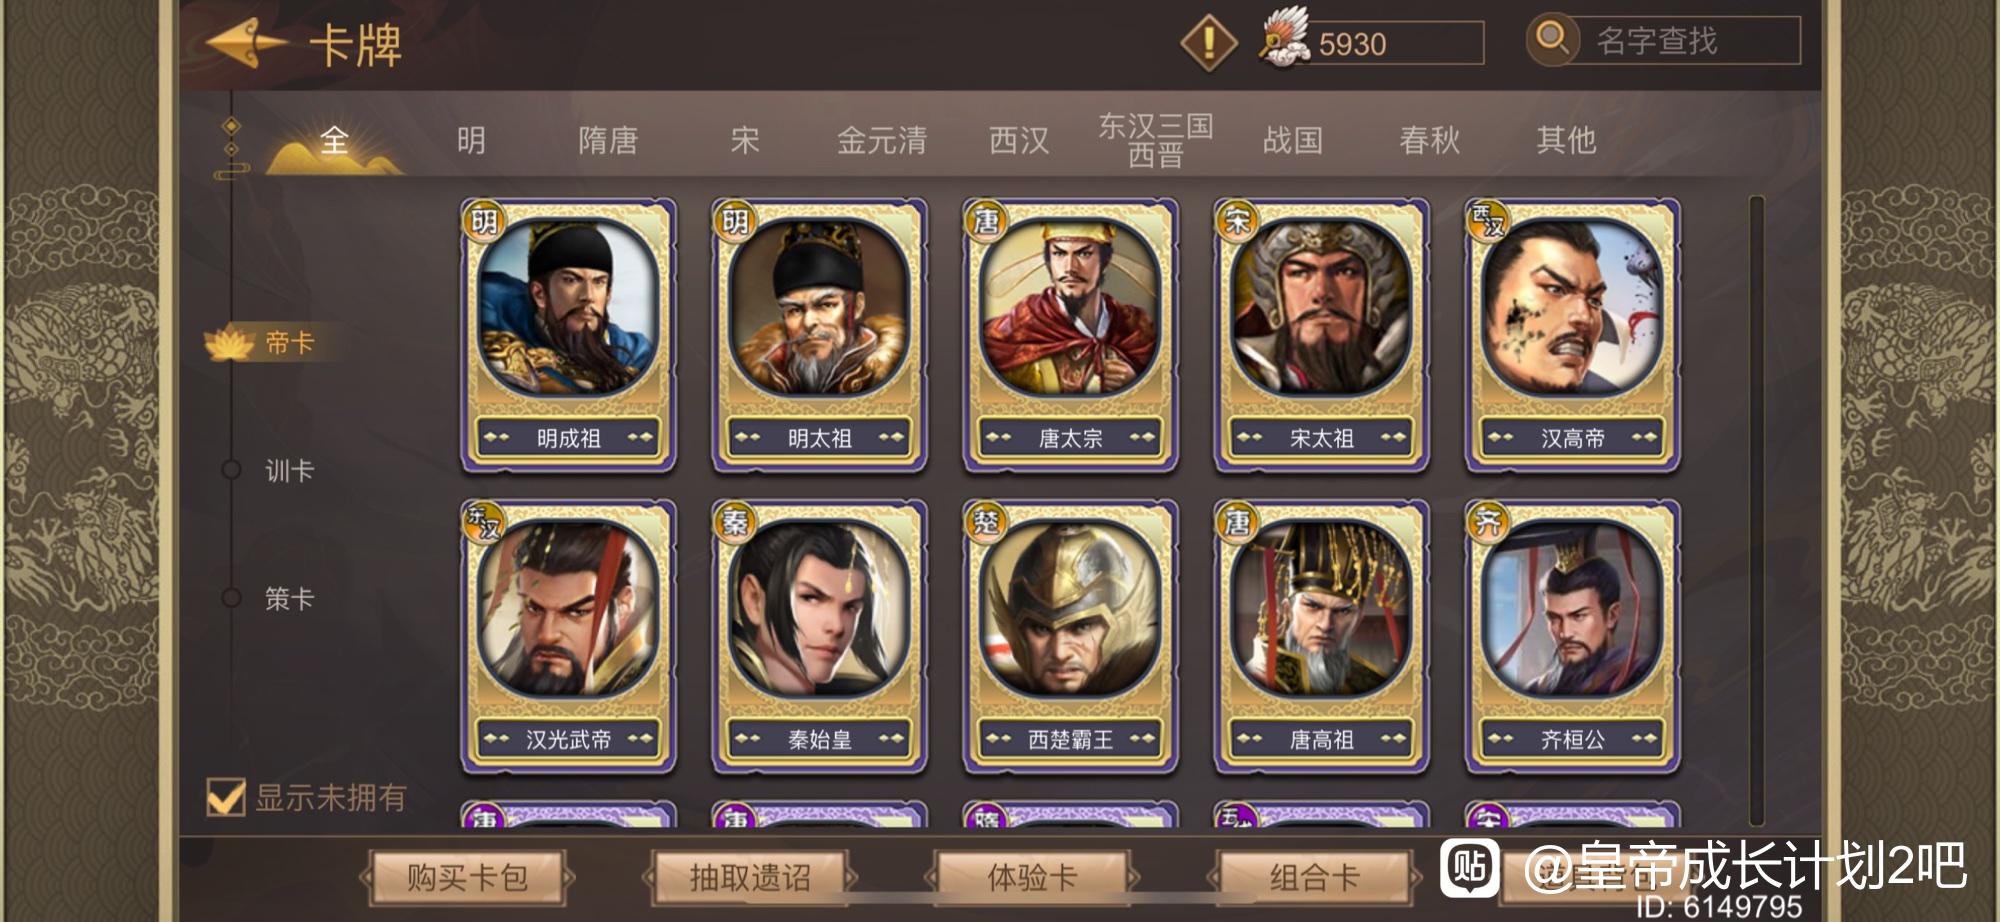This screenshot has height=922, width=2000.
Task: Select the 帝卡 lotus category
Action: pos(260,343)
